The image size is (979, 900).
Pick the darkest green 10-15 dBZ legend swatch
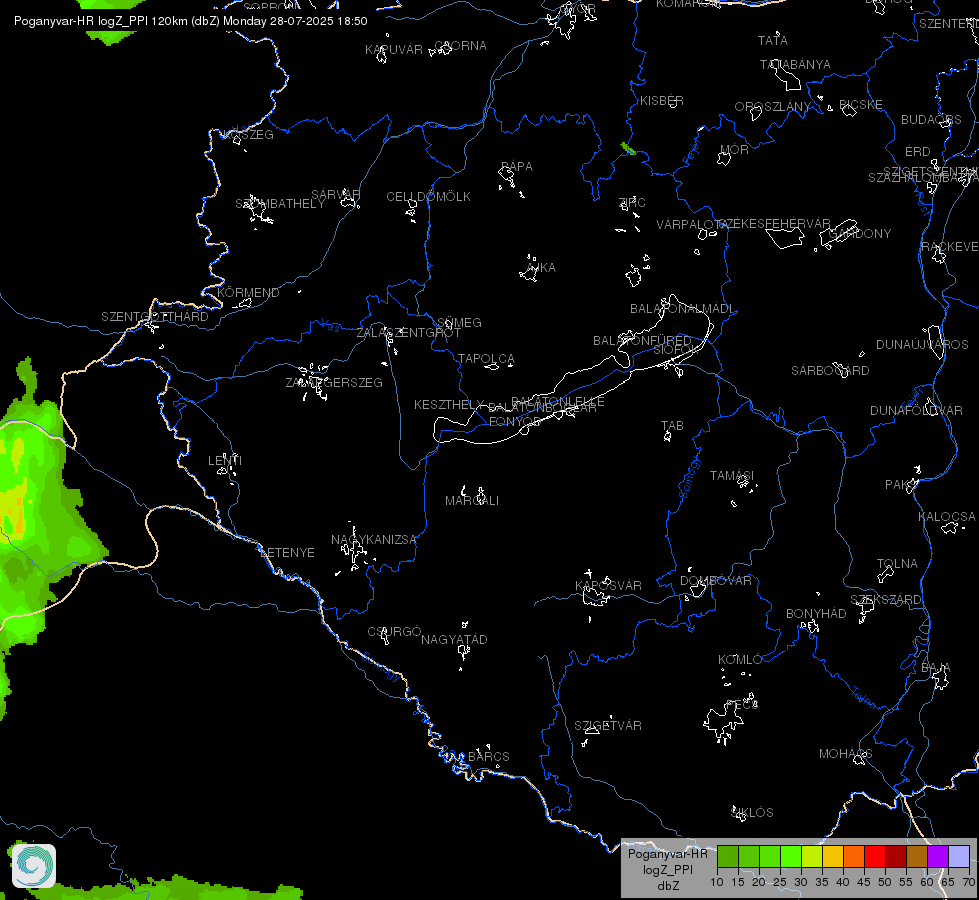click(x=728, y=857)
